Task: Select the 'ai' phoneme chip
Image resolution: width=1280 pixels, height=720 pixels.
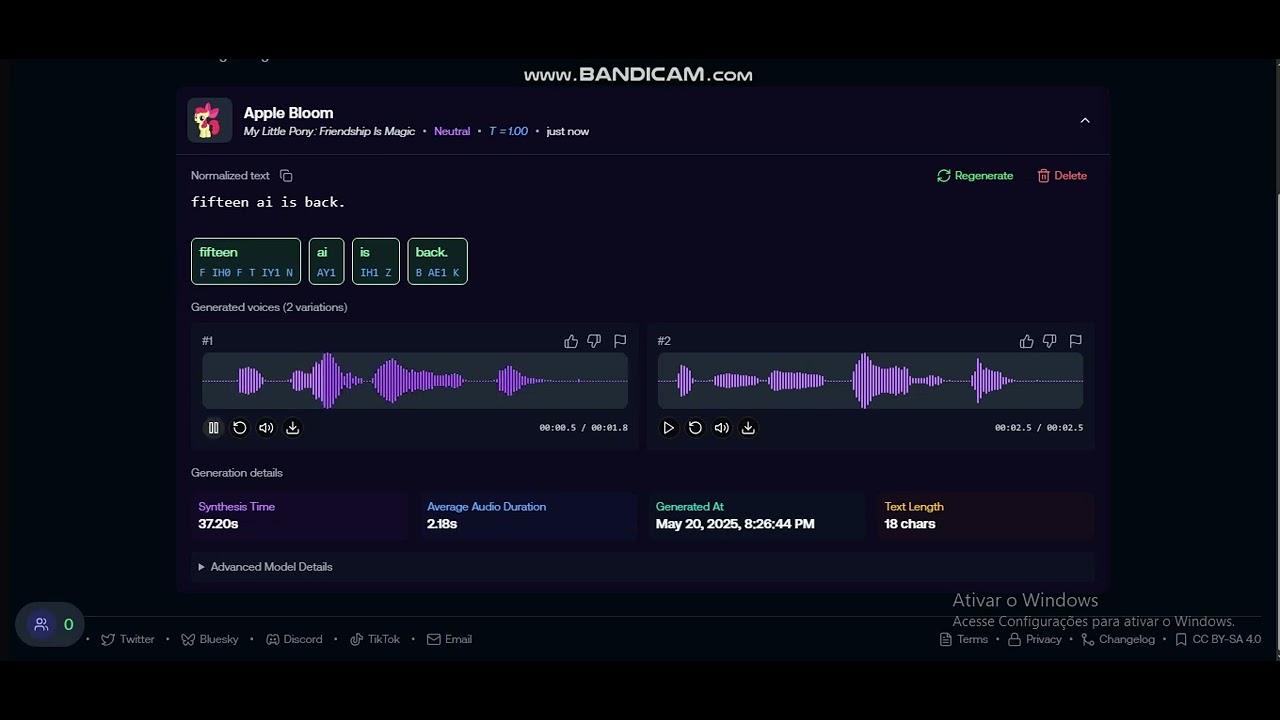Action: (326, 261)
